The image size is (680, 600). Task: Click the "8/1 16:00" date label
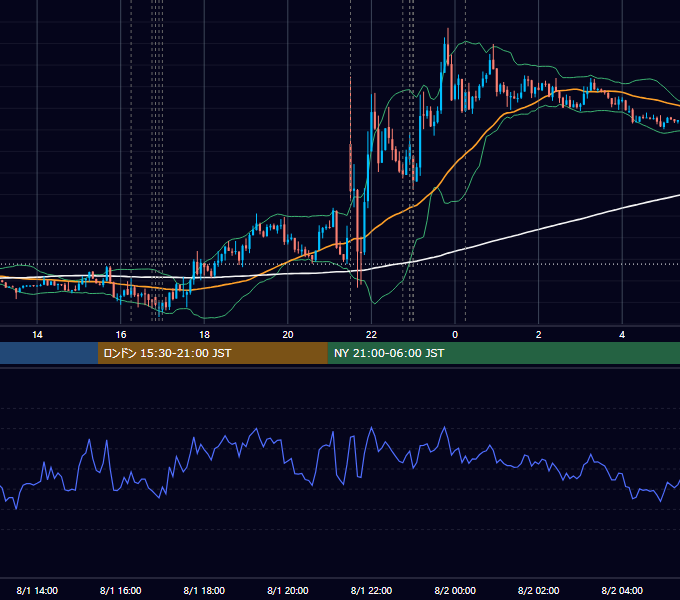[x=121, y=590]
